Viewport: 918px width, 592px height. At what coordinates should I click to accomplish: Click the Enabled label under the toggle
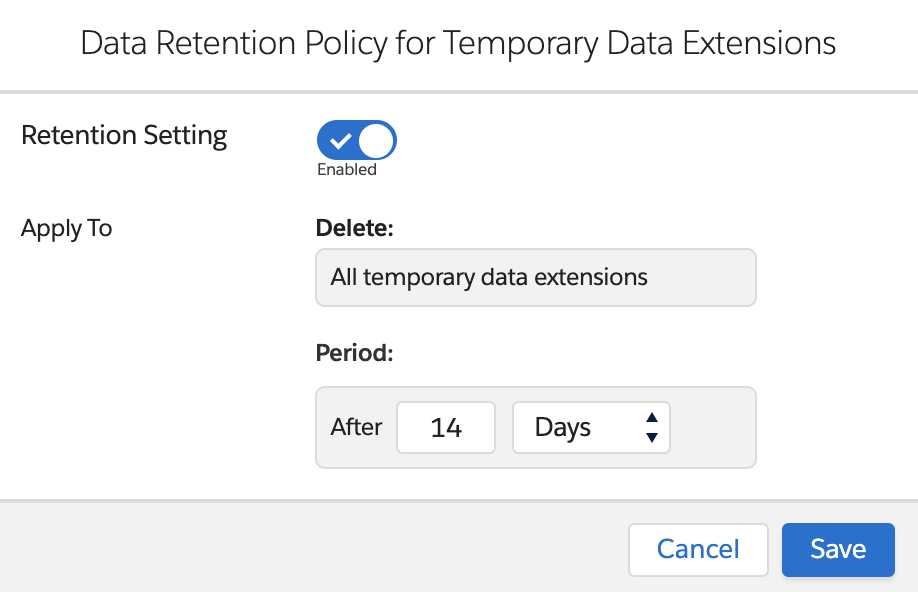(x=347, y=170)
